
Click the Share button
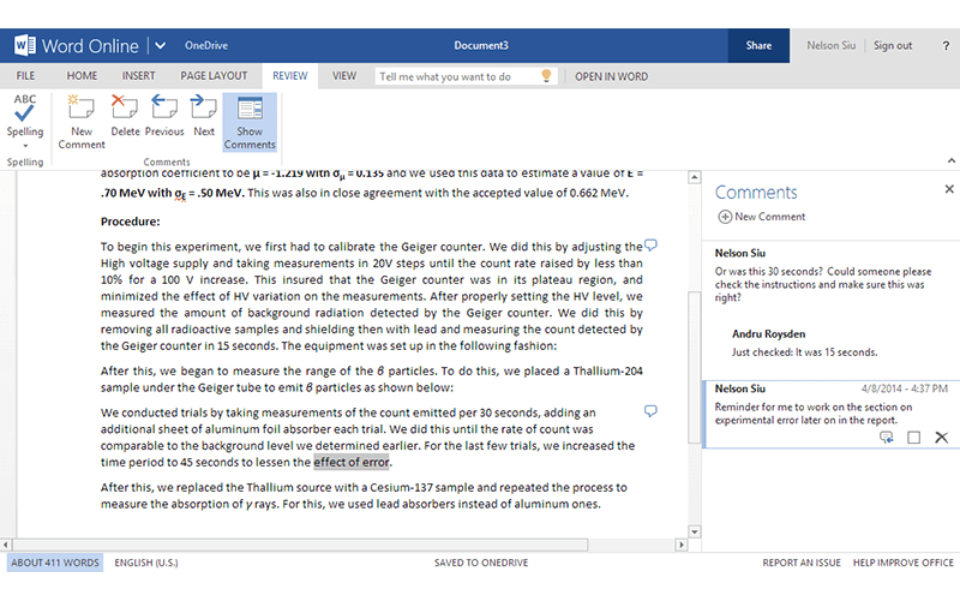759,45
